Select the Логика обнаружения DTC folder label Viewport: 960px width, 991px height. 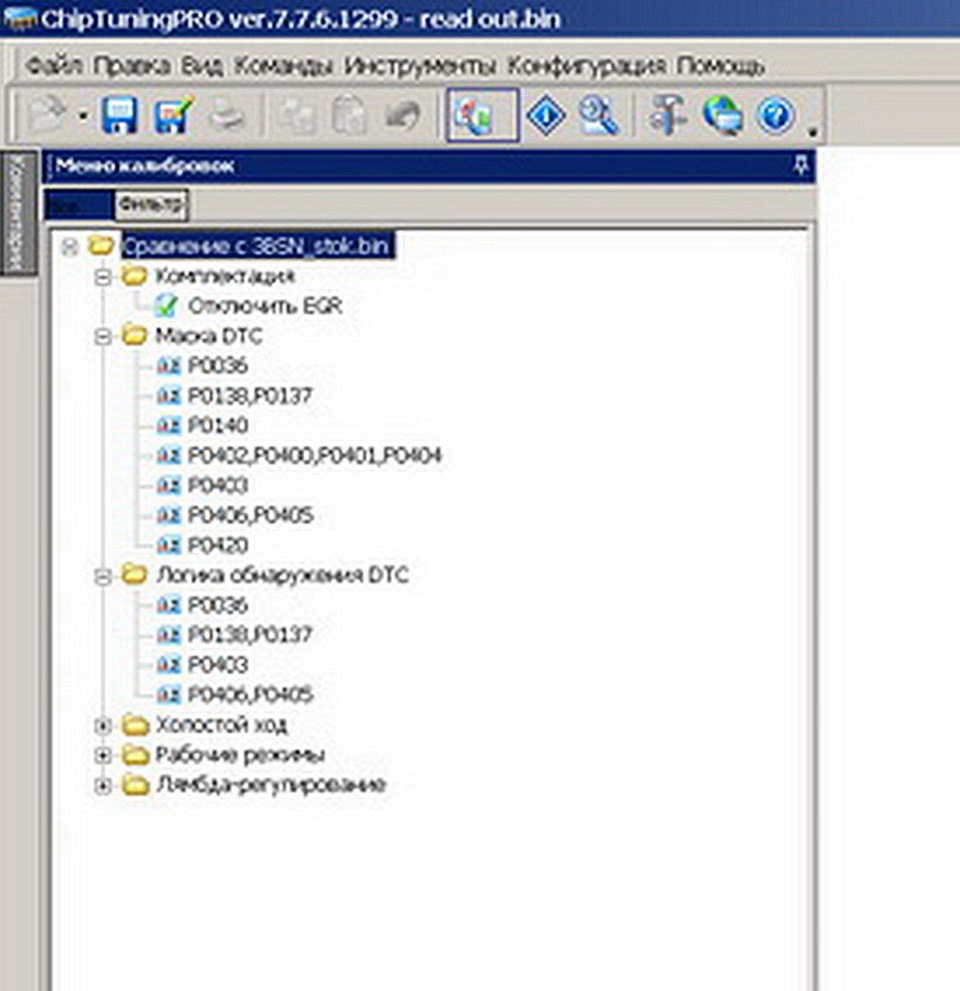click(x=282, y=575)
